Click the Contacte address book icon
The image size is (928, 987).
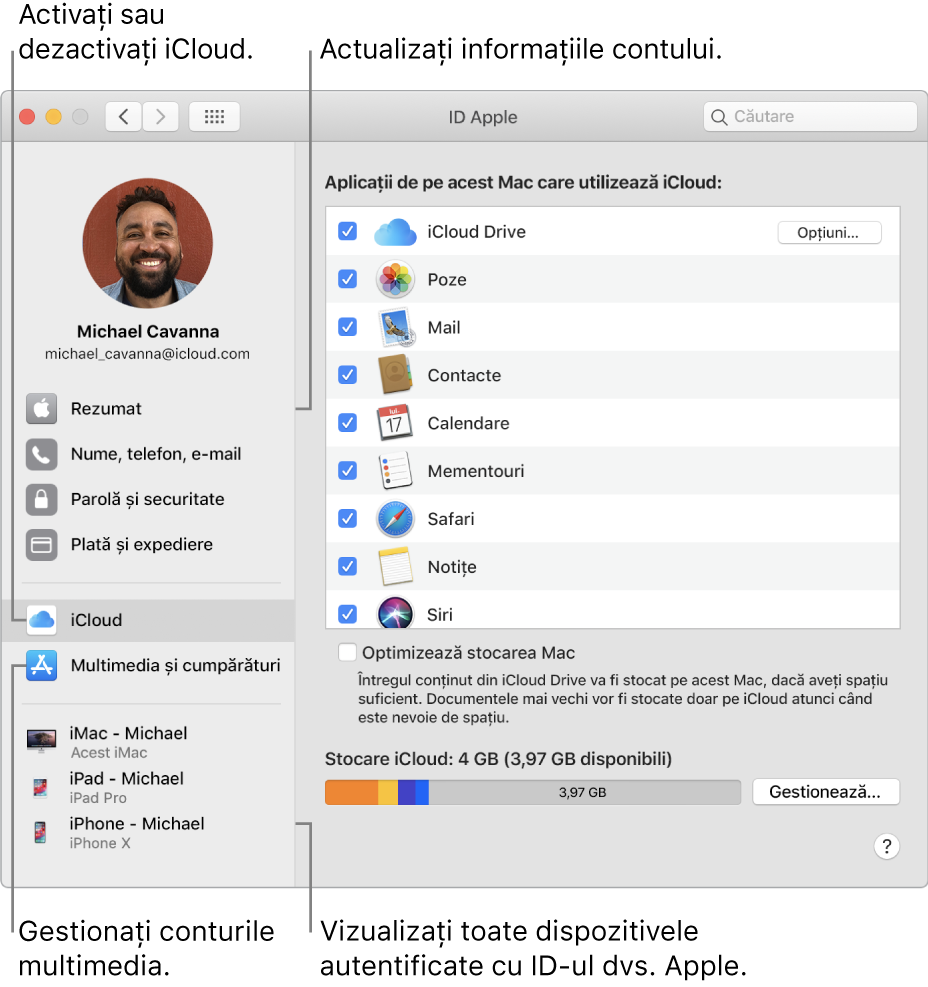395,375
